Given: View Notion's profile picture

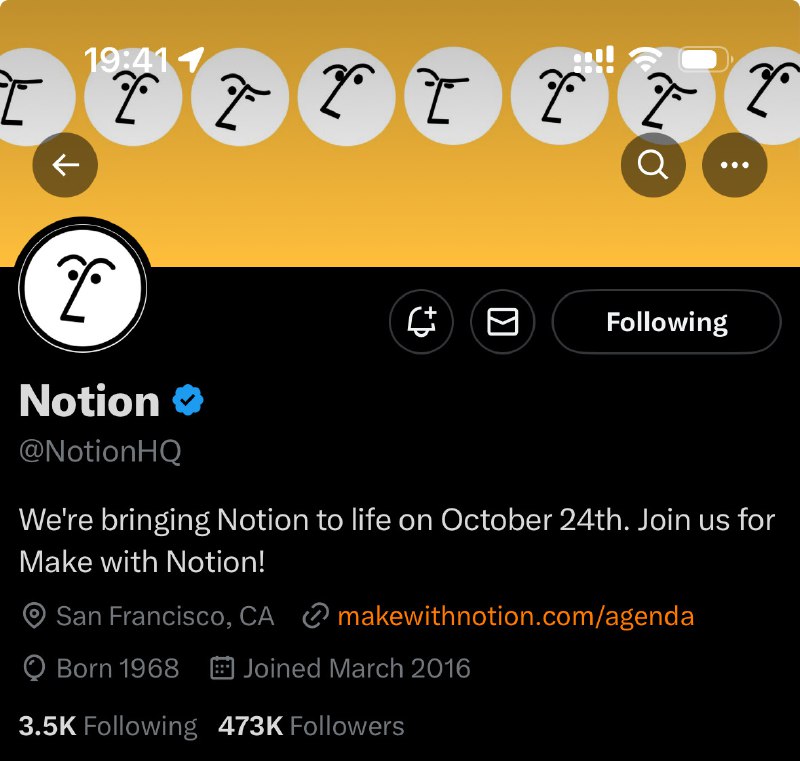Looking at the screenshot, I should pos(83,289).
